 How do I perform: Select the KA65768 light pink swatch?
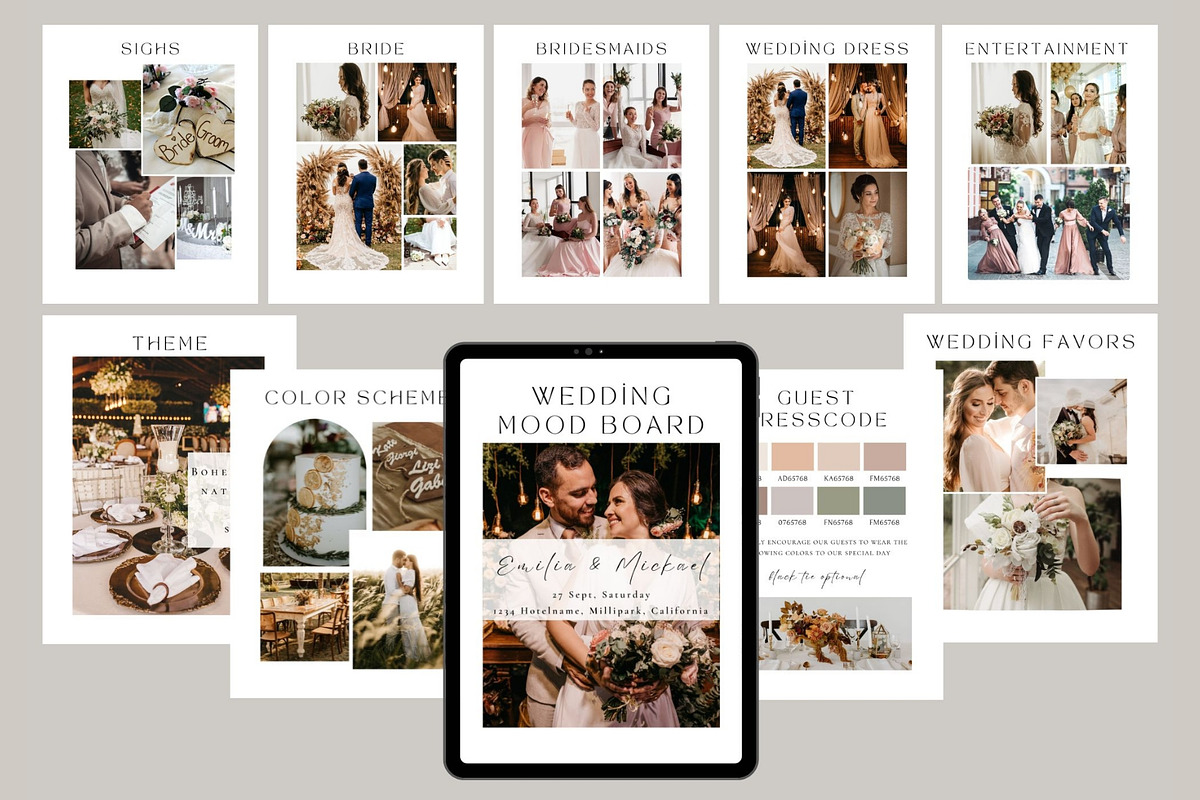pyautogui.click(x=838, y=456)
